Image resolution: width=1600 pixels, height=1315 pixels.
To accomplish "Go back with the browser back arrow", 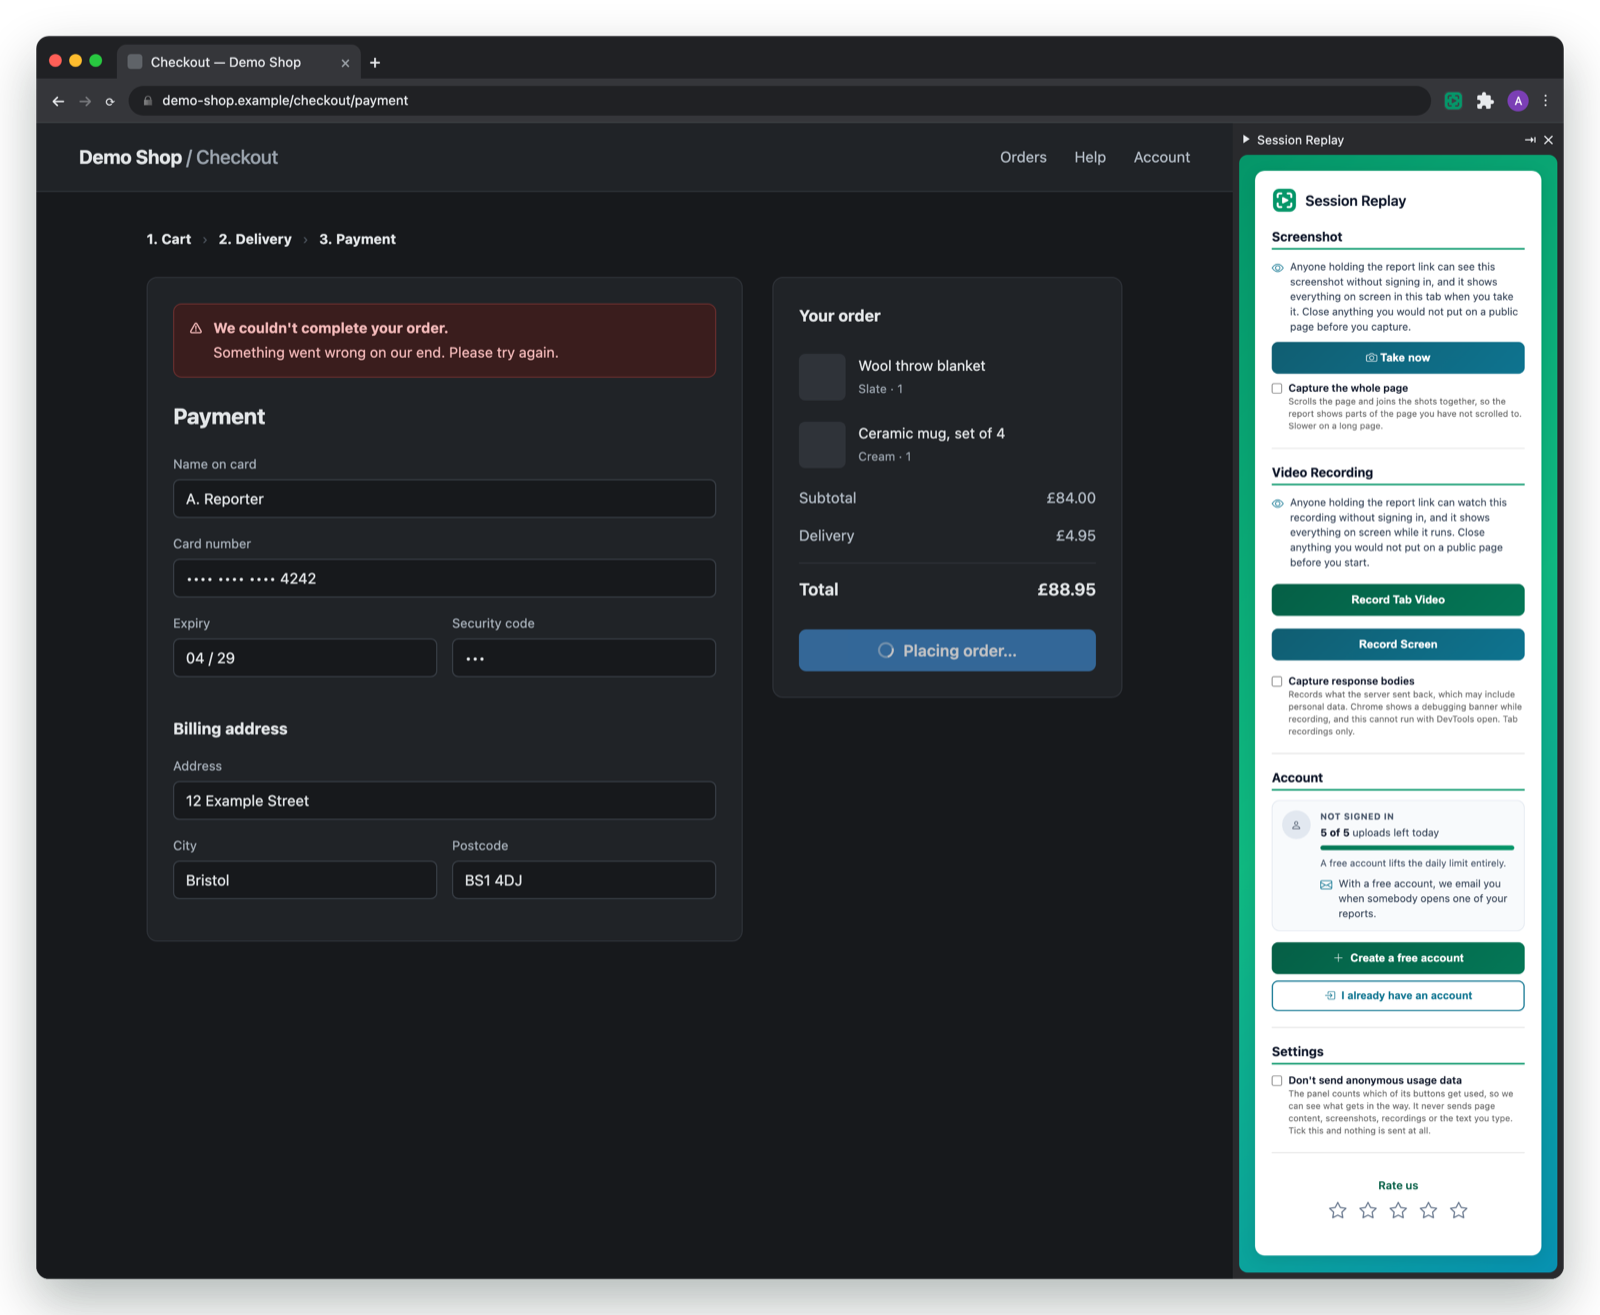I will coord(58,101).
